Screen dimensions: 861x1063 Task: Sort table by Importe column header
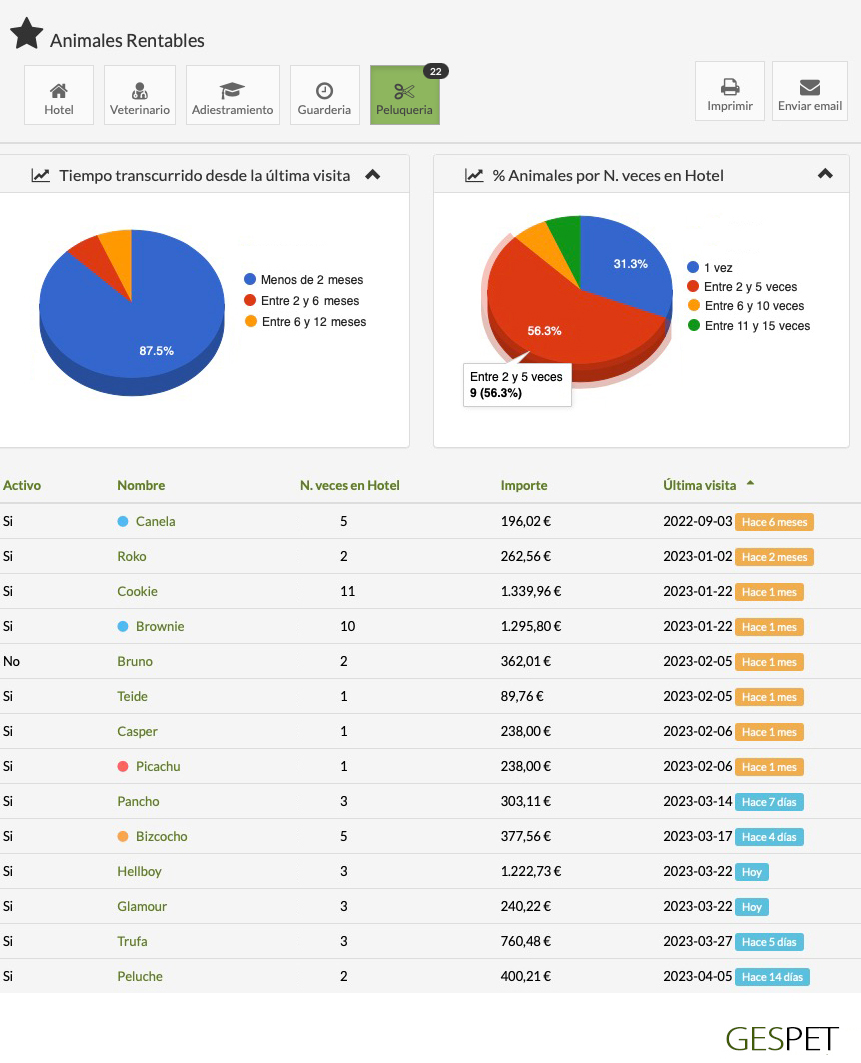click(524, 485)
